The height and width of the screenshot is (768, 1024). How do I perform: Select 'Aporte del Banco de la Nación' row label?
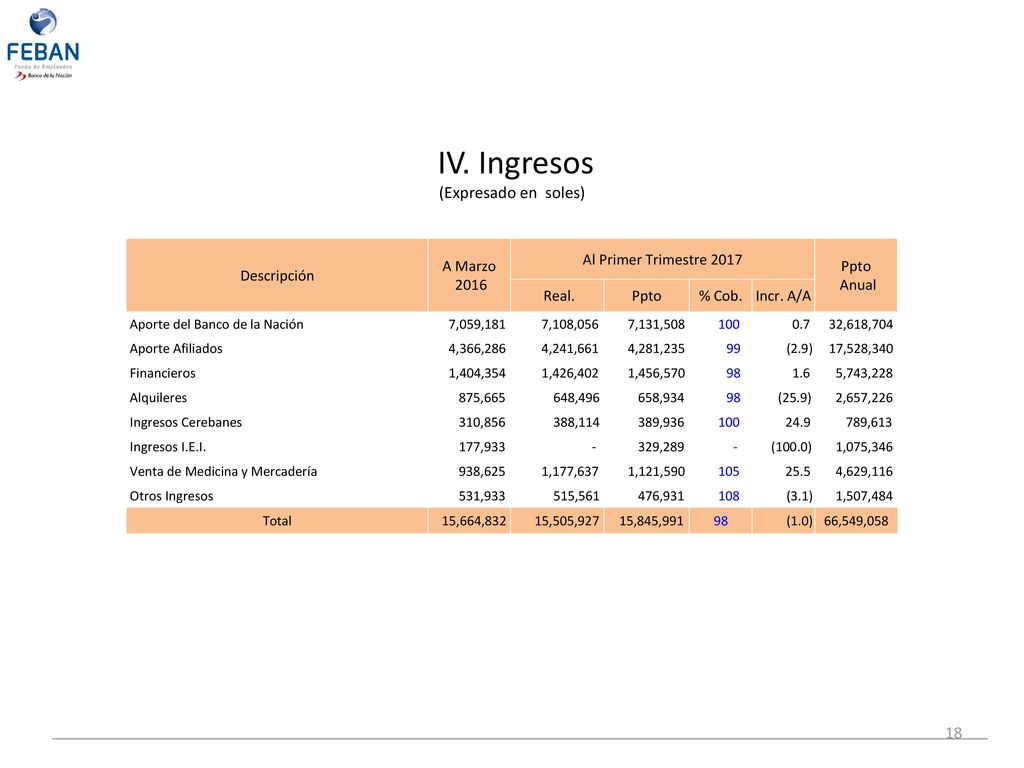pyautogui.click(x=216, y=325)
